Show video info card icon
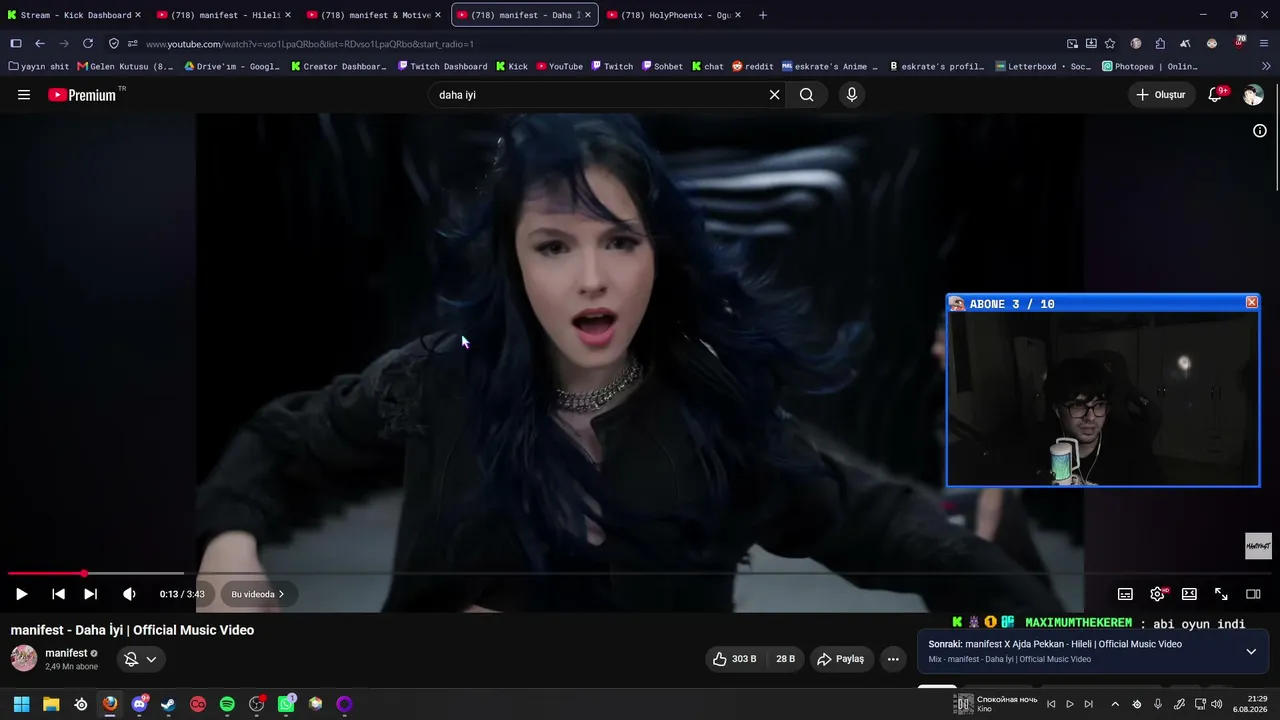 (1260, 131)
